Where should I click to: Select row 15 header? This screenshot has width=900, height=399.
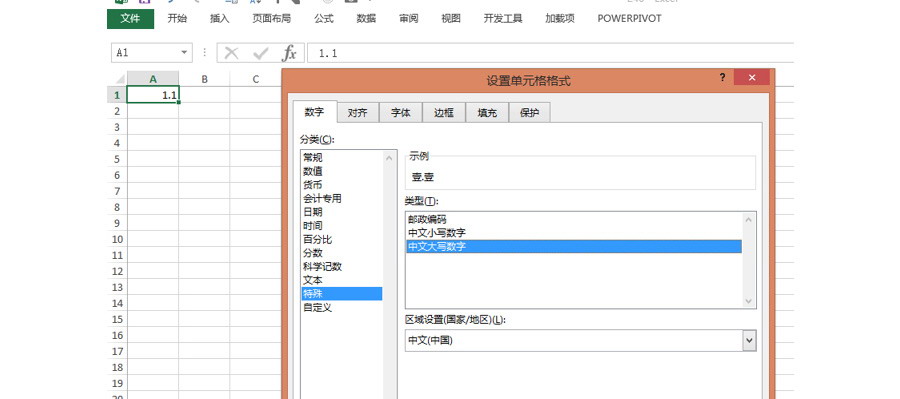click(x=117, y=319)
